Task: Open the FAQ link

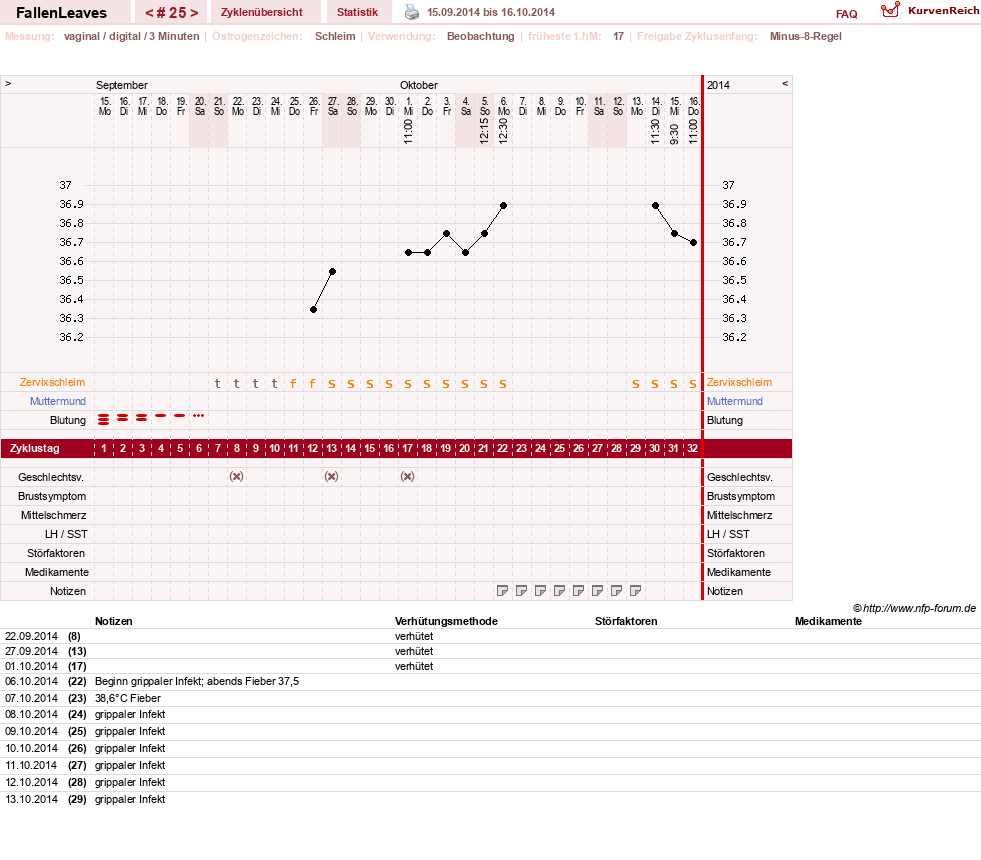Action: [x=846, y=14]
